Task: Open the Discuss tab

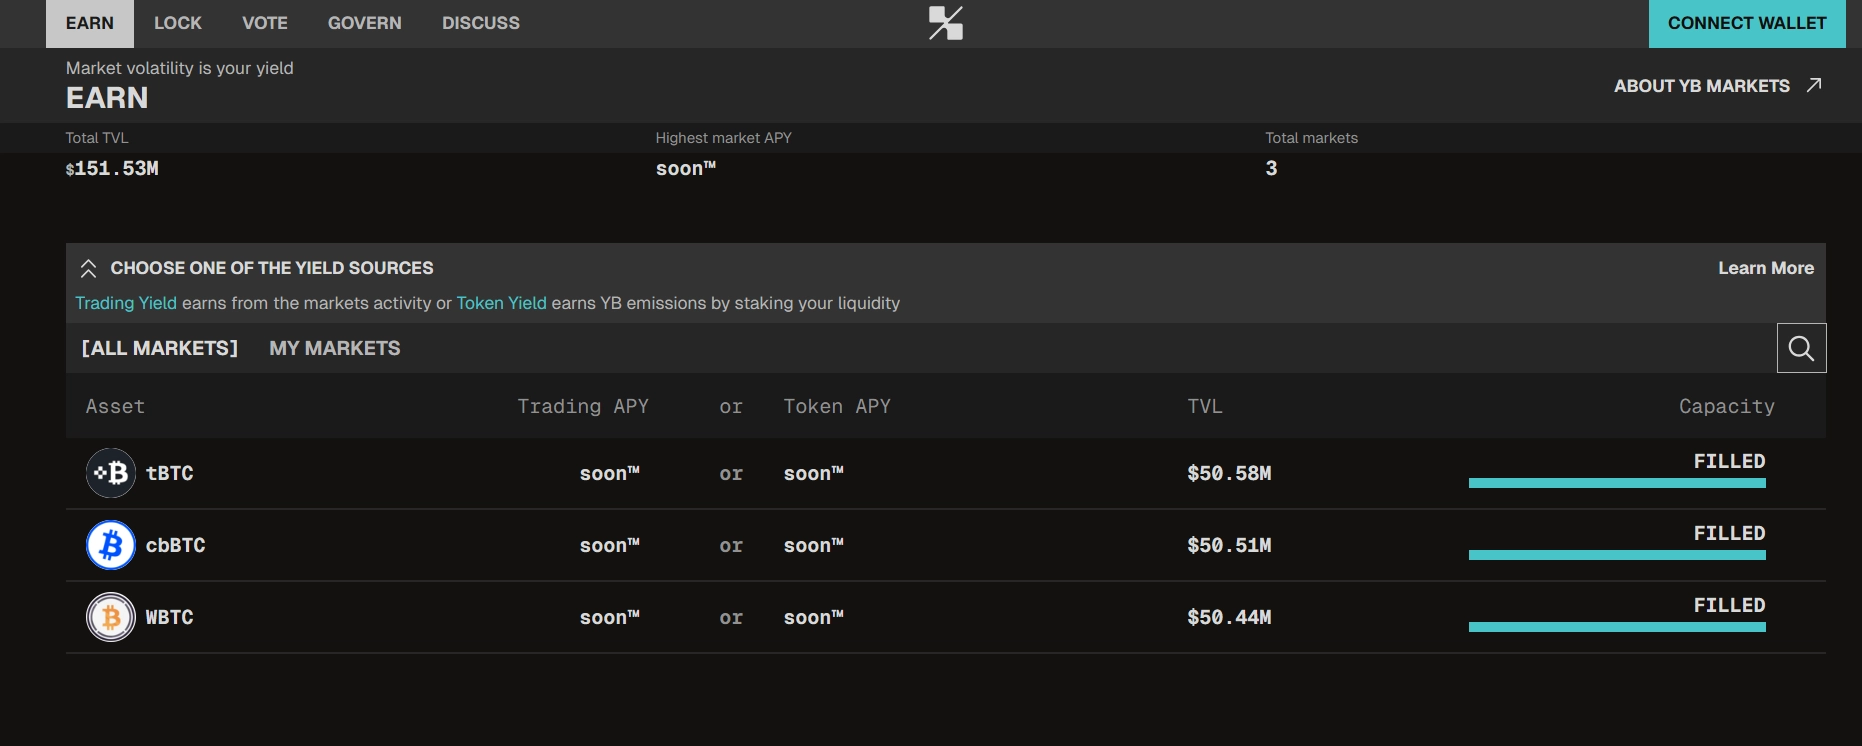Action: point(481,23)
